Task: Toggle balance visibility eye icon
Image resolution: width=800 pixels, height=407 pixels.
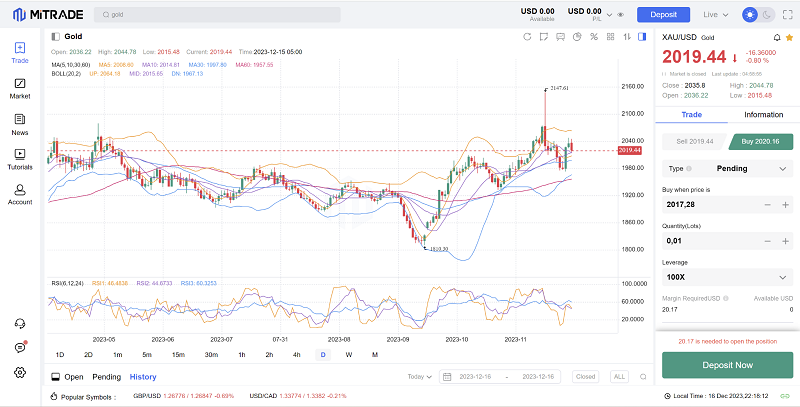Action: click(x=621, y=15)
